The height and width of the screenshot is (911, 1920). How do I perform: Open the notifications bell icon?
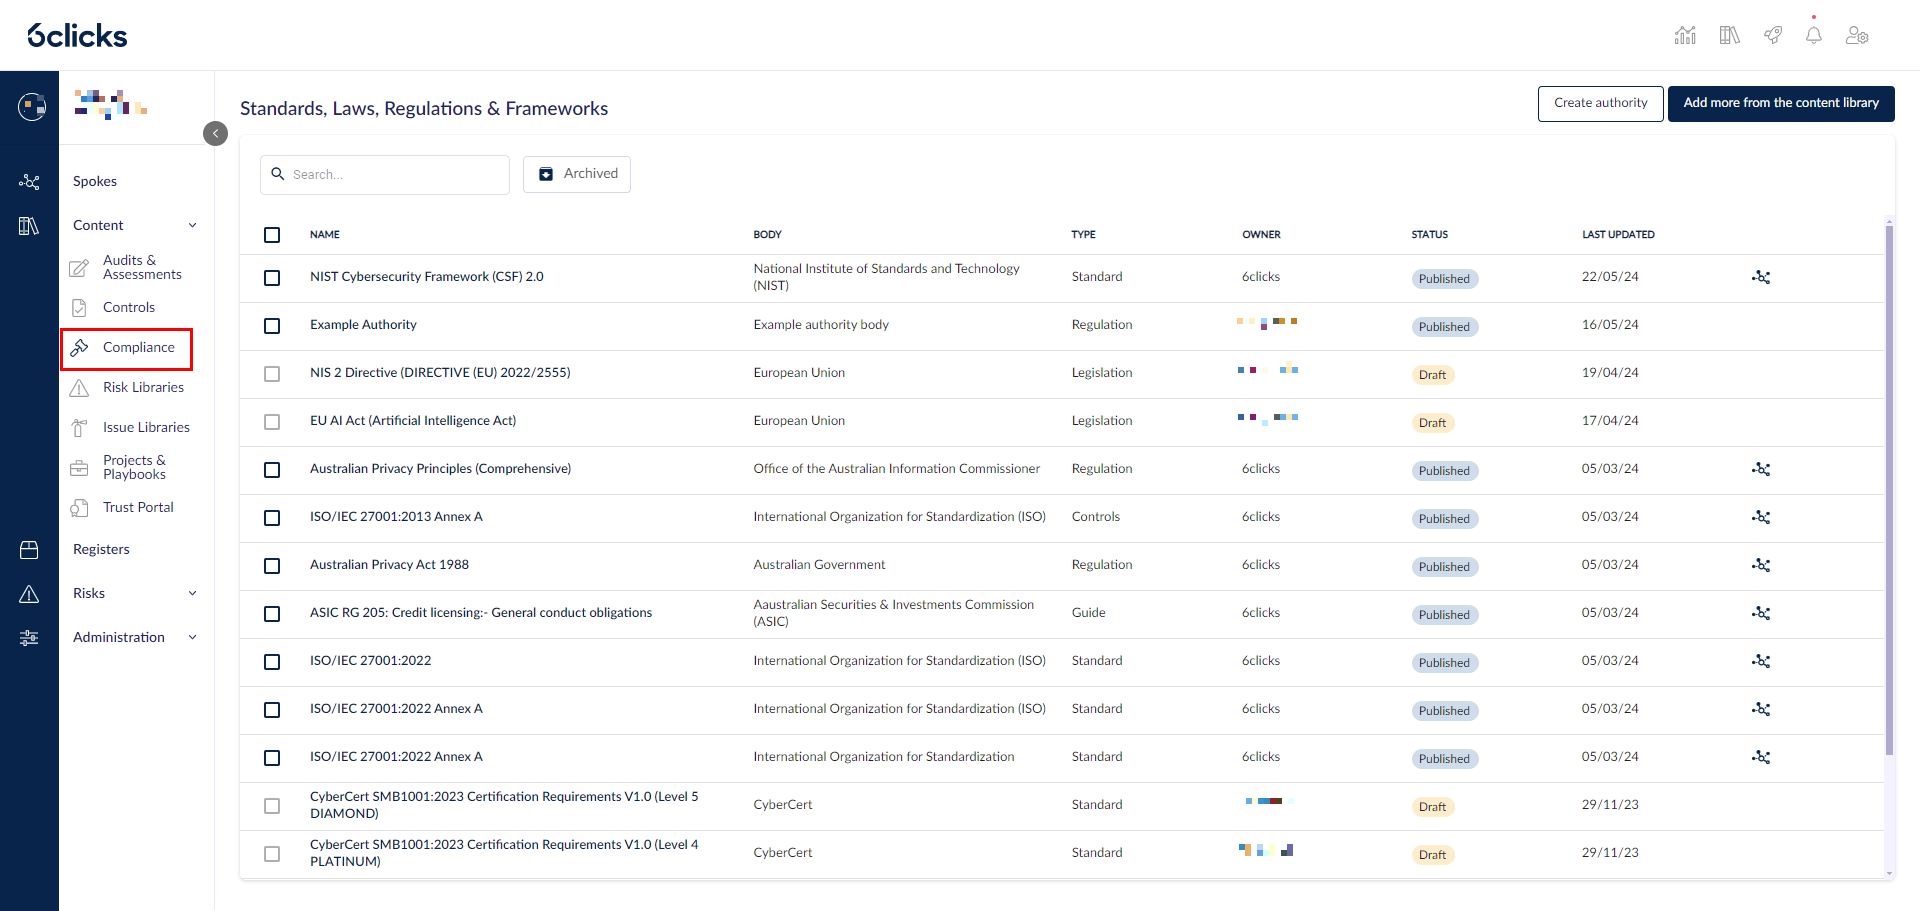pyautogui.click(x=1813, y=35)
